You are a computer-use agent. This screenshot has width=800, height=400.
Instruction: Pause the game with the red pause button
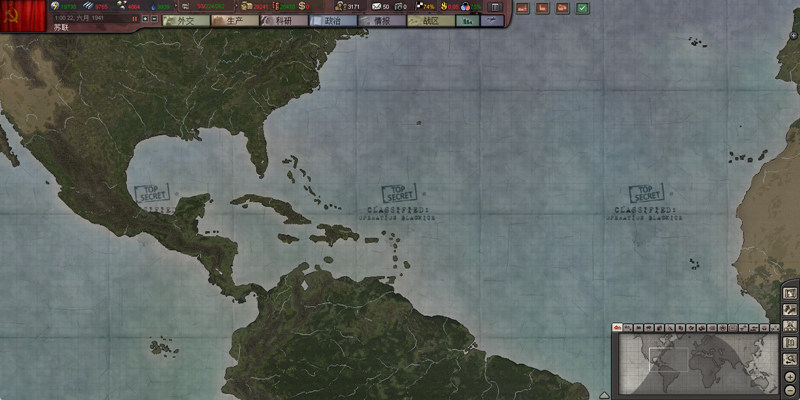click(135, 19)
